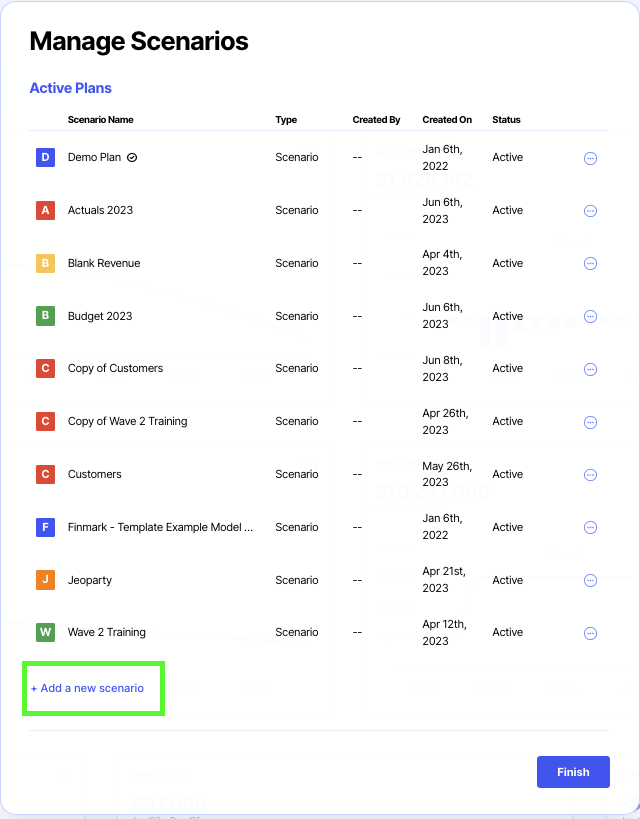Open the Finmark Template row options menu

(590, 528)
